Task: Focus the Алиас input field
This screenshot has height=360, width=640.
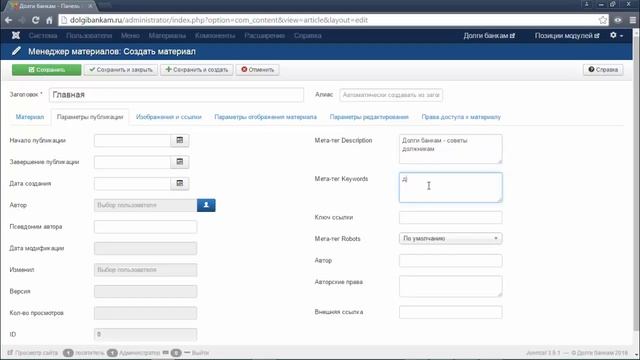Action: 391,95
